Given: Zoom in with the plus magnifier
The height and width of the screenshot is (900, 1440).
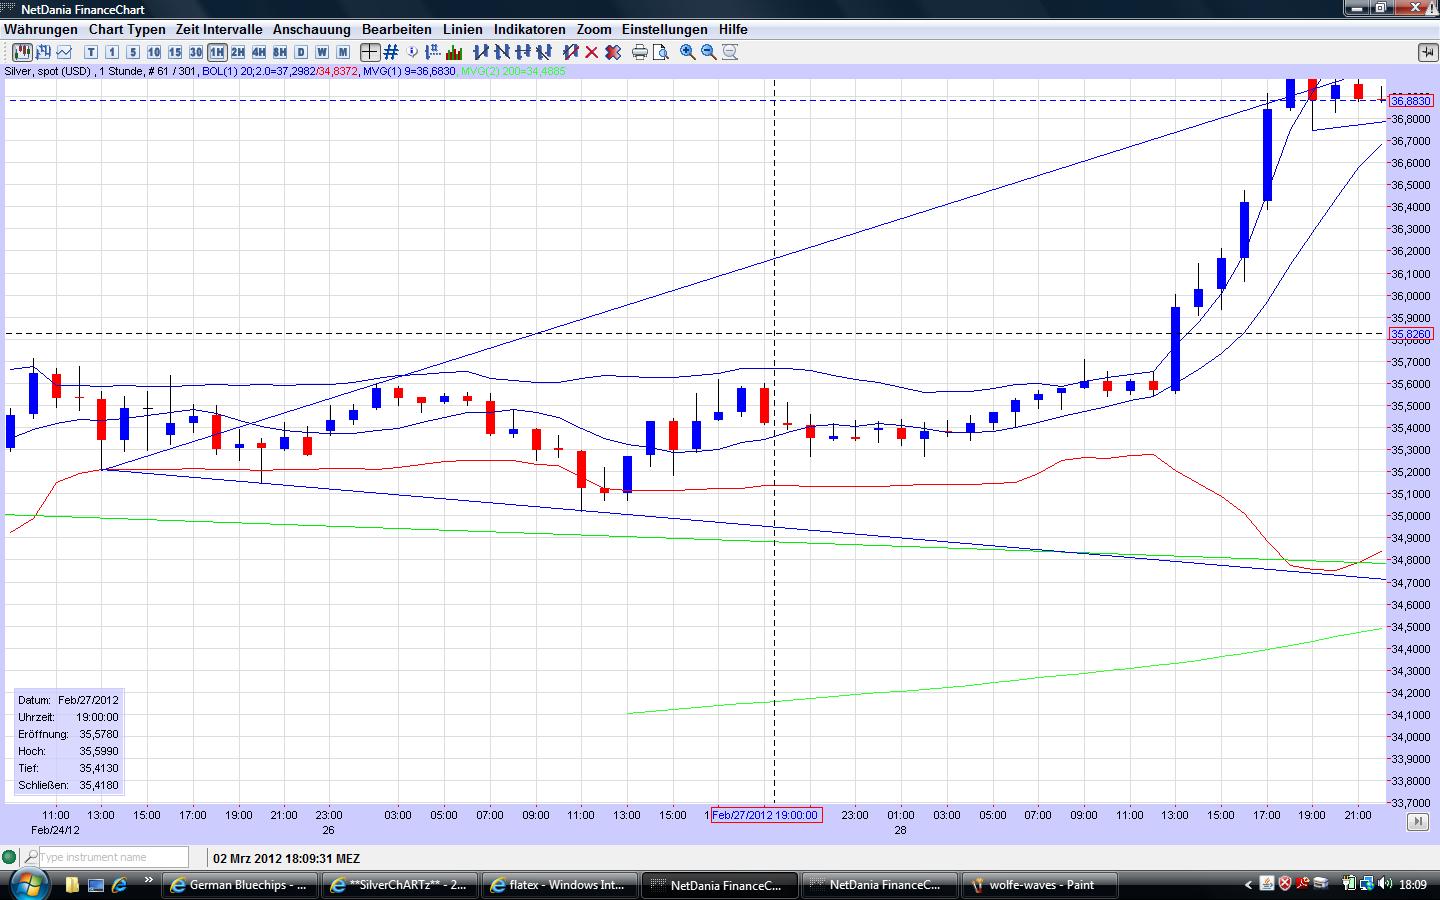Looking at the screenshot, I should pyautogui.click(x=688, y=52).
